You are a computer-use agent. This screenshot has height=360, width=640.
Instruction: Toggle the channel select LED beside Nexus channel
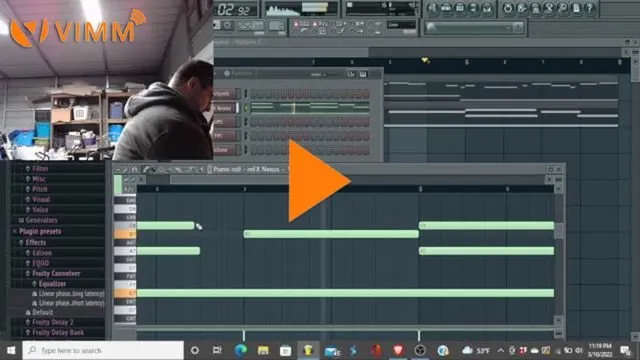point(246,108)
